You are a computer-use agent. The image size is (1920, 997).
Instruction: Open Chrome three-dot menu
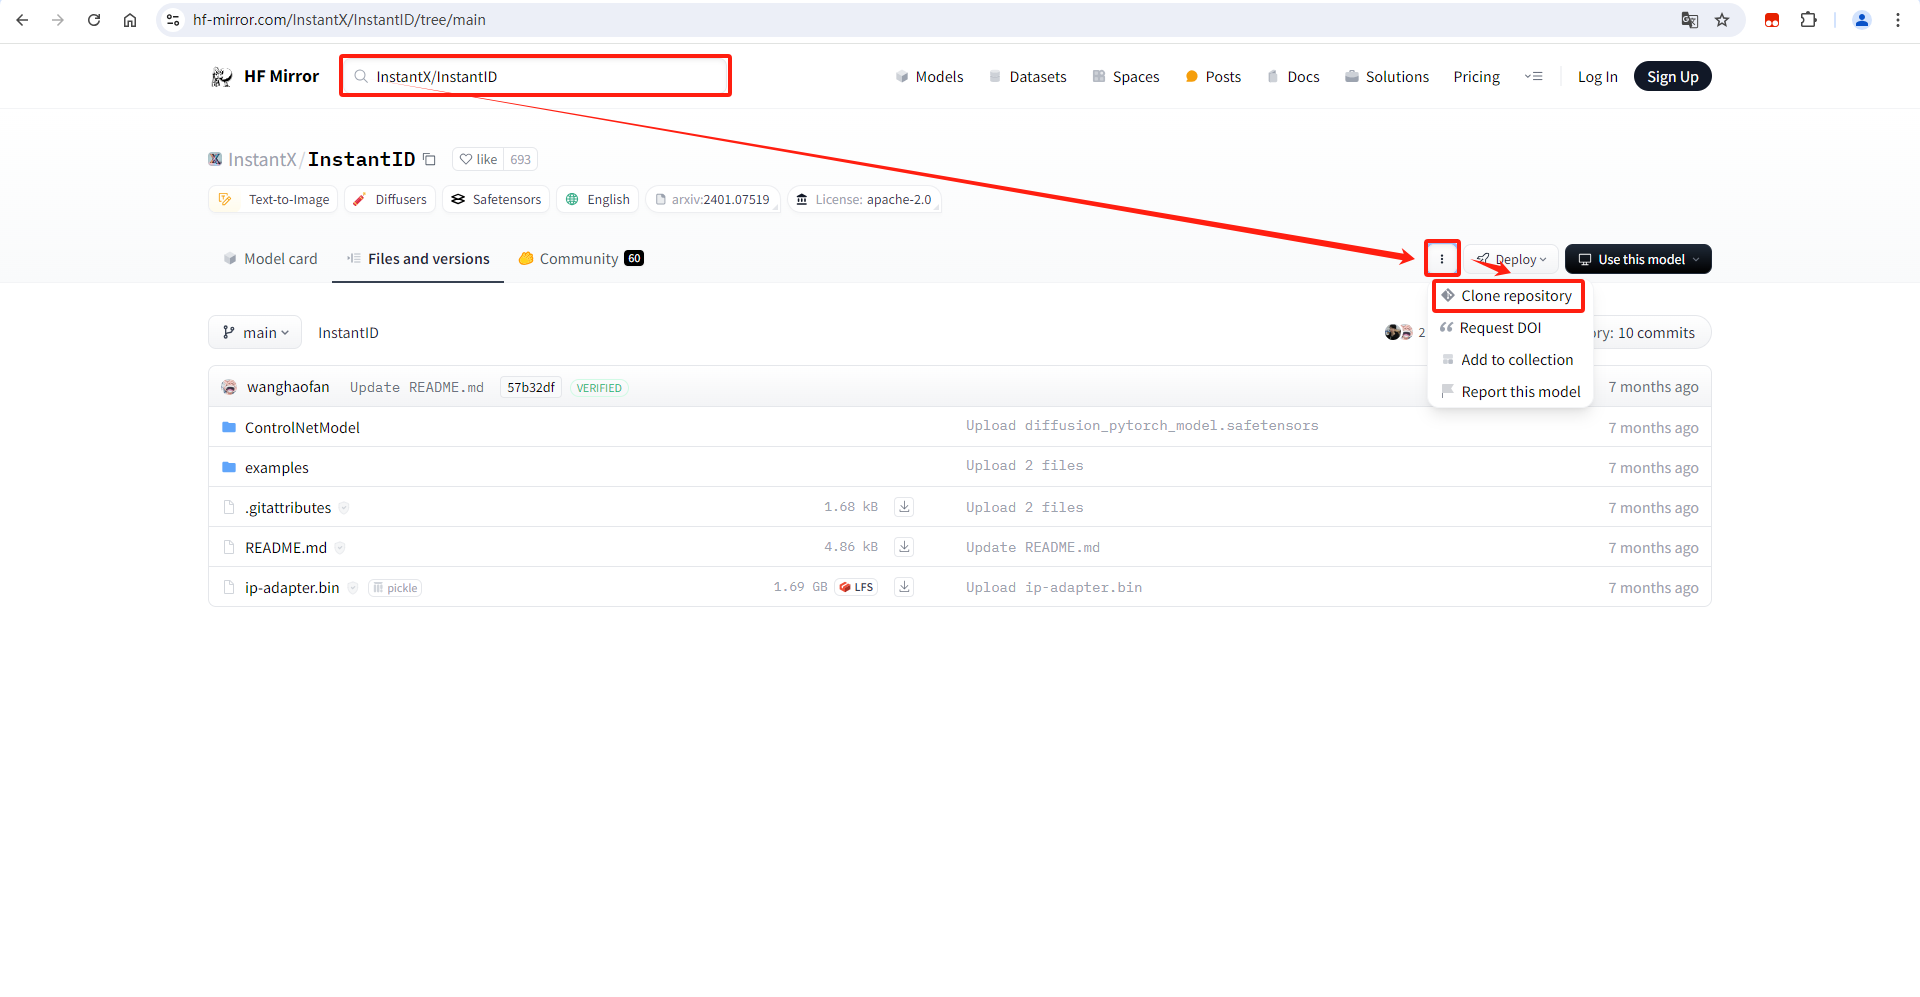[1898, 20]
